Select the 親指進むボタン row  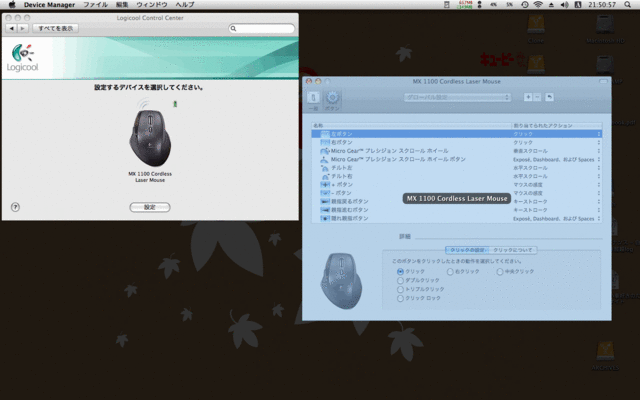pos(456,210)
